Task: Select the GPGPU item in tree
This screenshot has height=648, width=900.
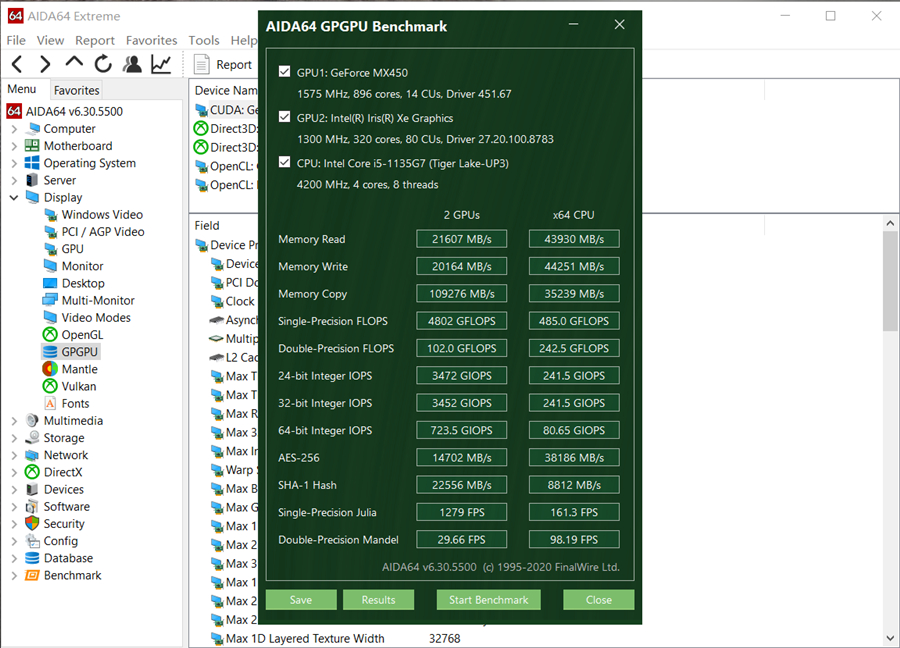Action: (80, 352)
